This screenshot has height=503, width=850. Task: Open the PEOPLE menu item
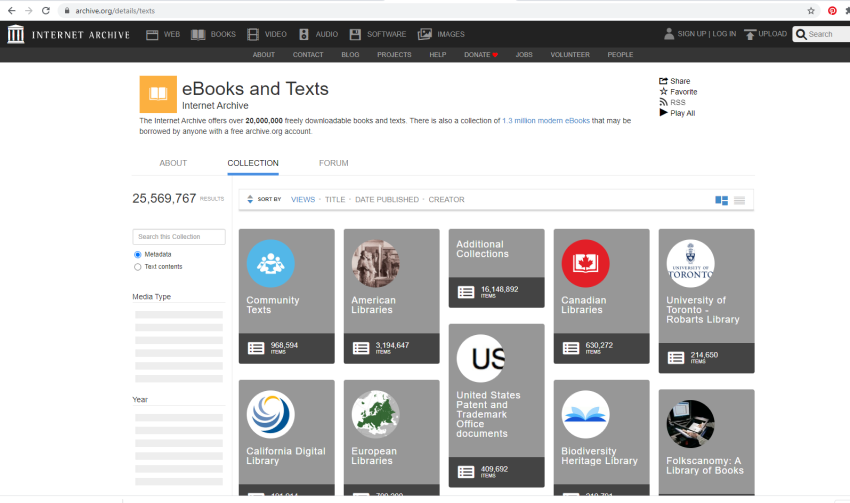(620, 55)
